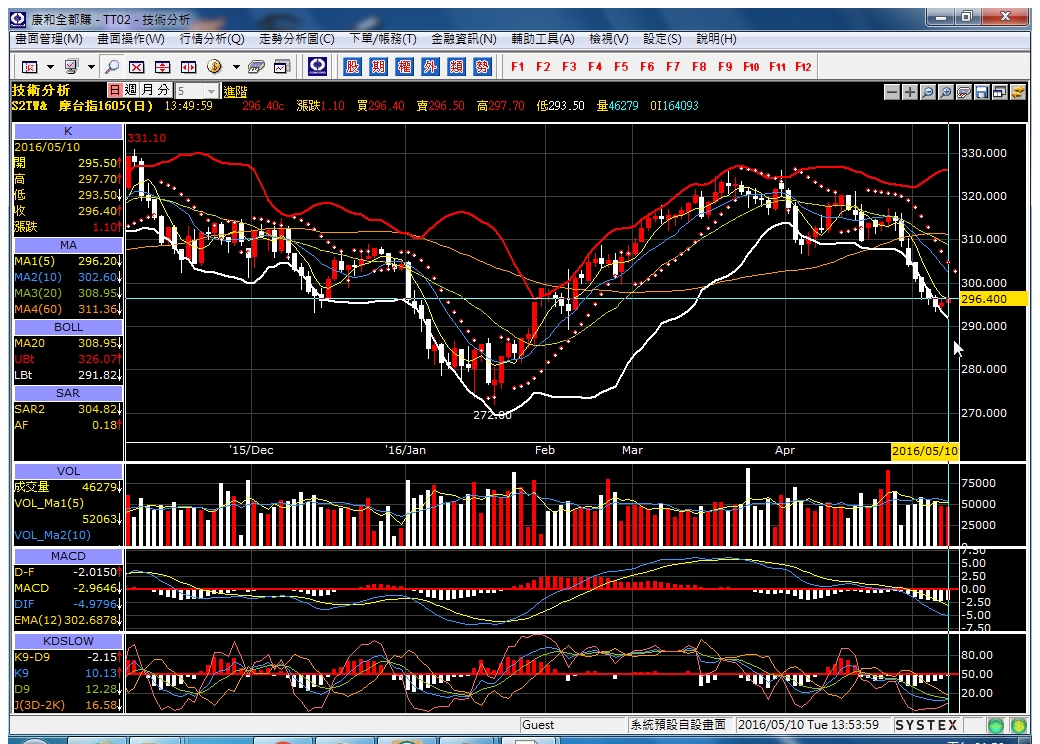Switch chart period to 週 (weekly)
The width and height of the screenshot is (1040, 744).
131,90
